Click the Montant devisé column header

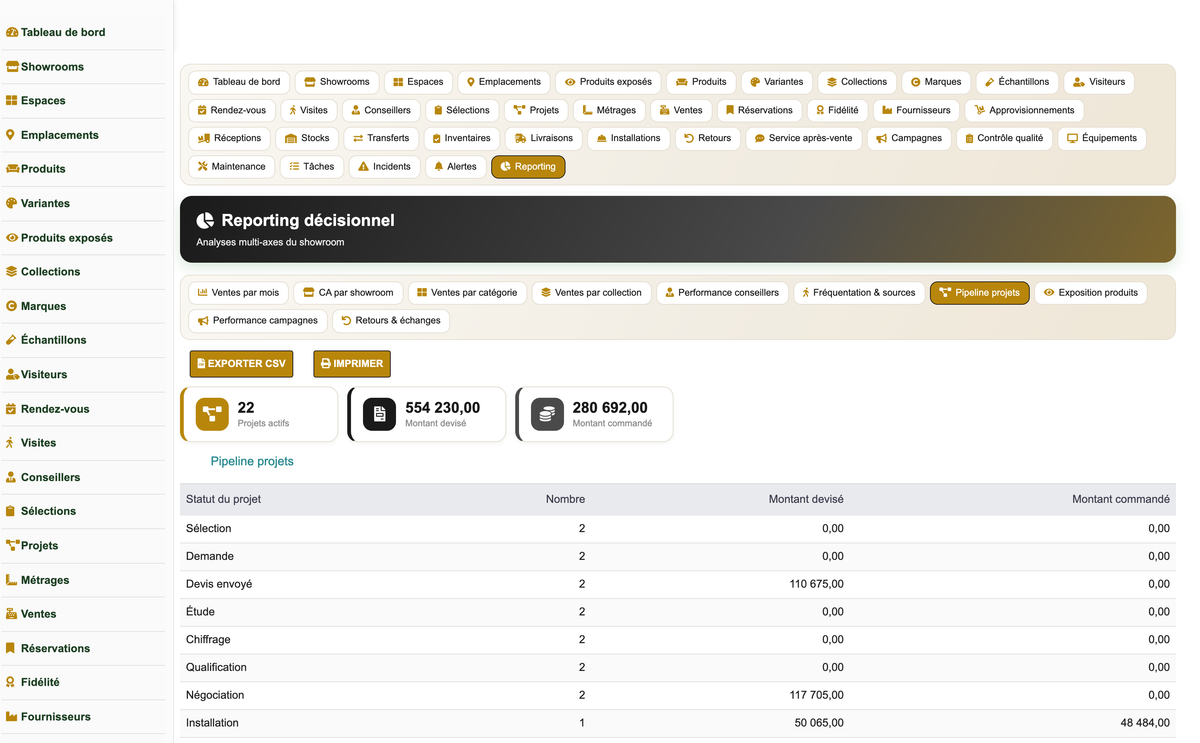click(x=805, y=499)
